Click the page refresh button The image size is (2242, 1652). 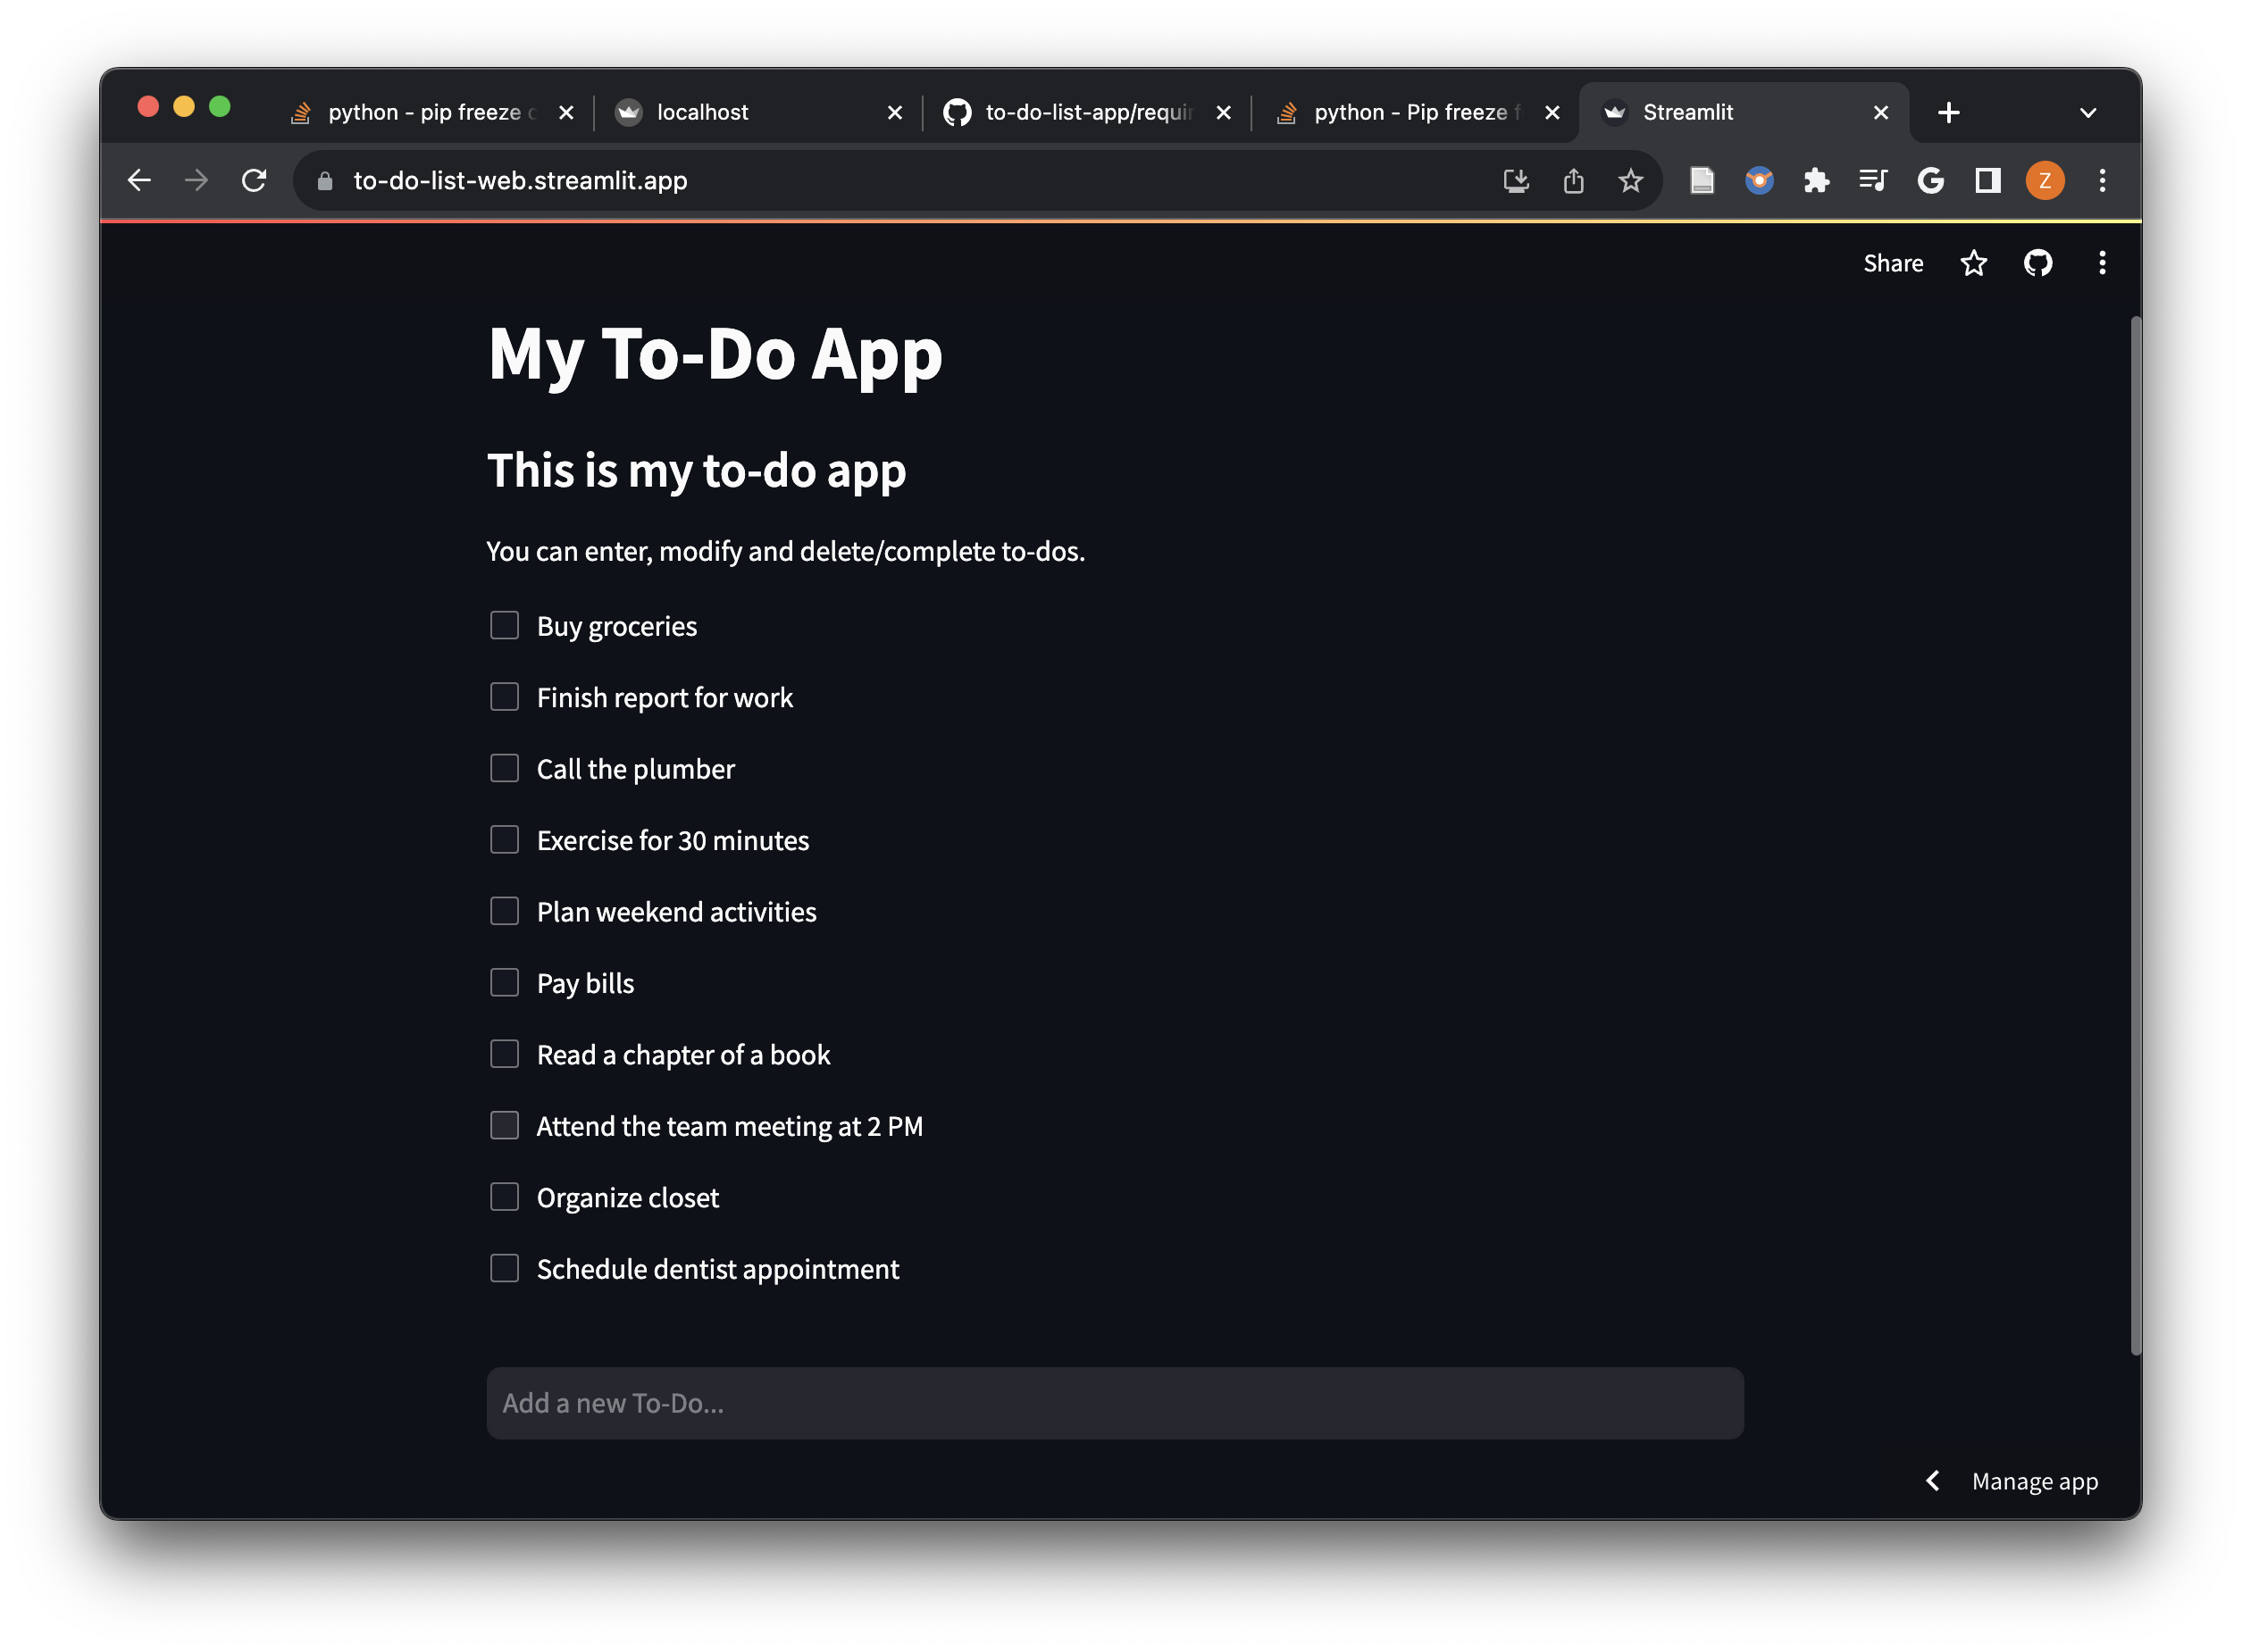(x=253, y=179)
